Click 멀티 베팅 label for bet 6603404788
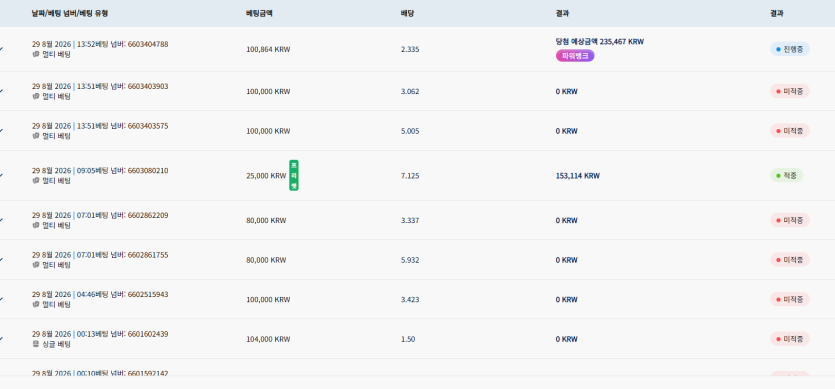This screenshot has height=389, width=835. pyautogui.click(x=56, y=55)
